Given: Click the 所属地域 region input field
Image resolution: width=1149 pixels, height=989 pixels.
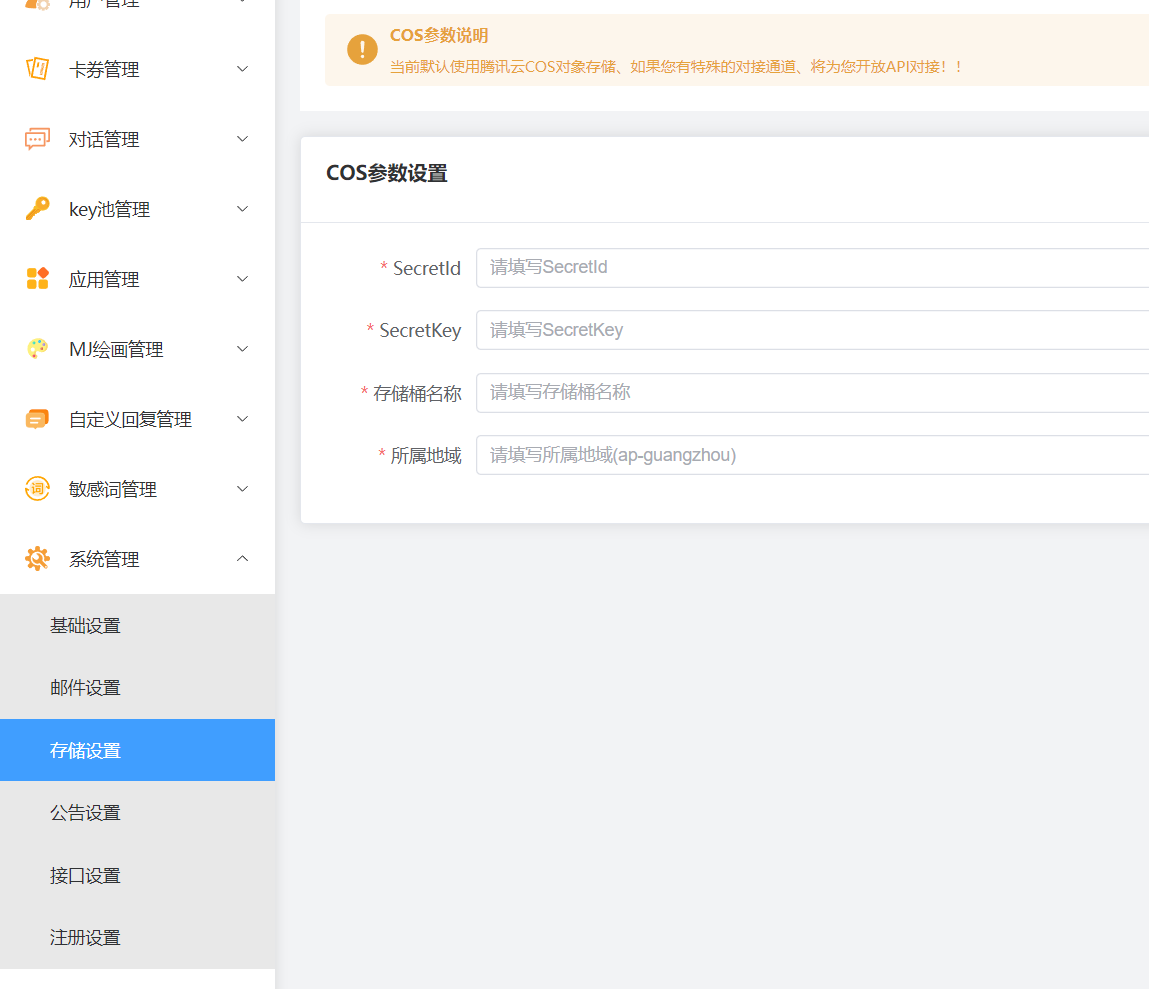Looking at the screenshot, I should pyautogui.click(x=812, y=455).
